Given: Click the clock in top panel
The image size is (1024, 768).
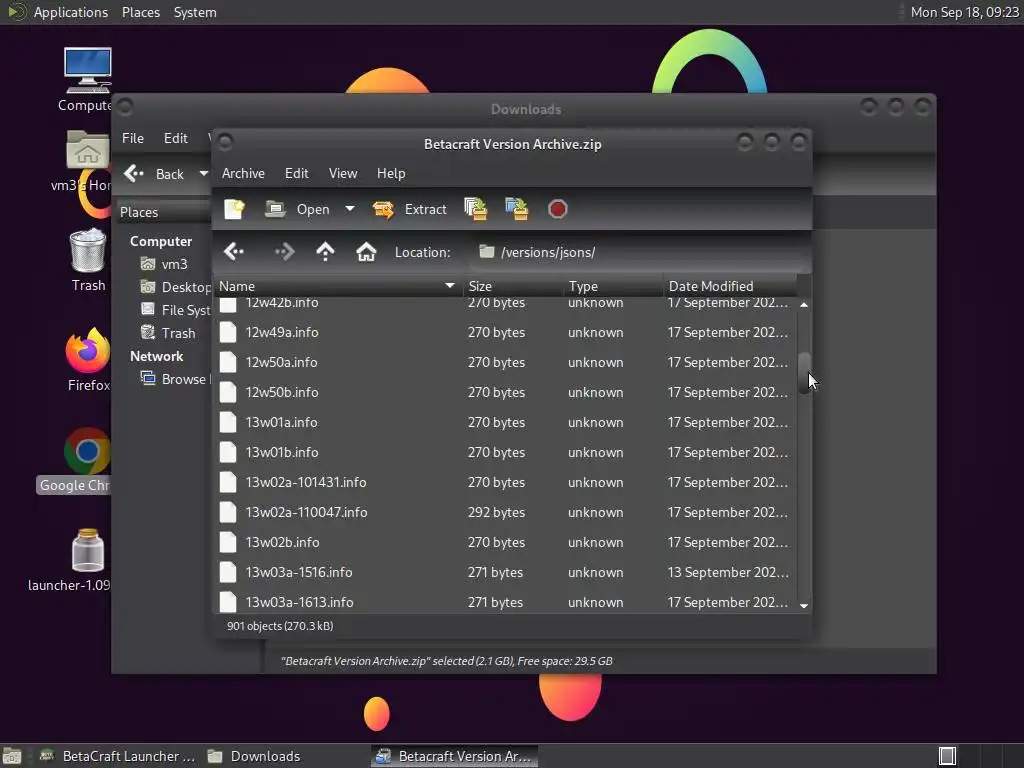Looking at the screenshot, I should (965, 12).
